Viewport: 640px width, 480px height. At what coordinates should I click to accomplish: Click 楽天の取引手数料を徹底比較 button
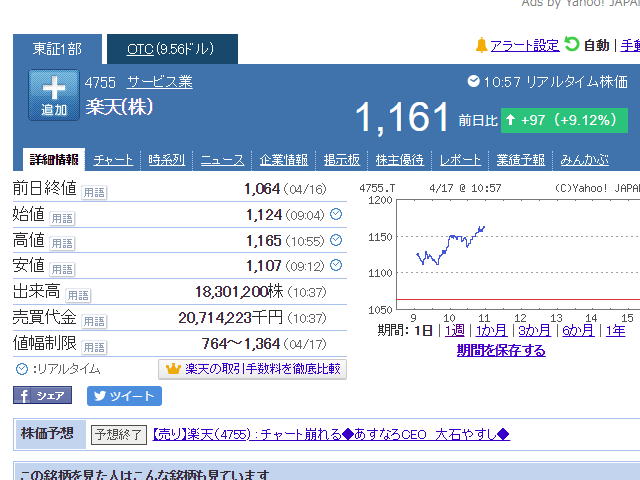click(252, 369)
